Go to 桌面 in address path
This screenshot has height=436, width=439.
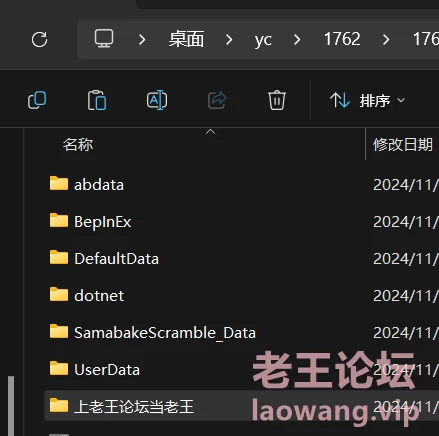(186, 39)
